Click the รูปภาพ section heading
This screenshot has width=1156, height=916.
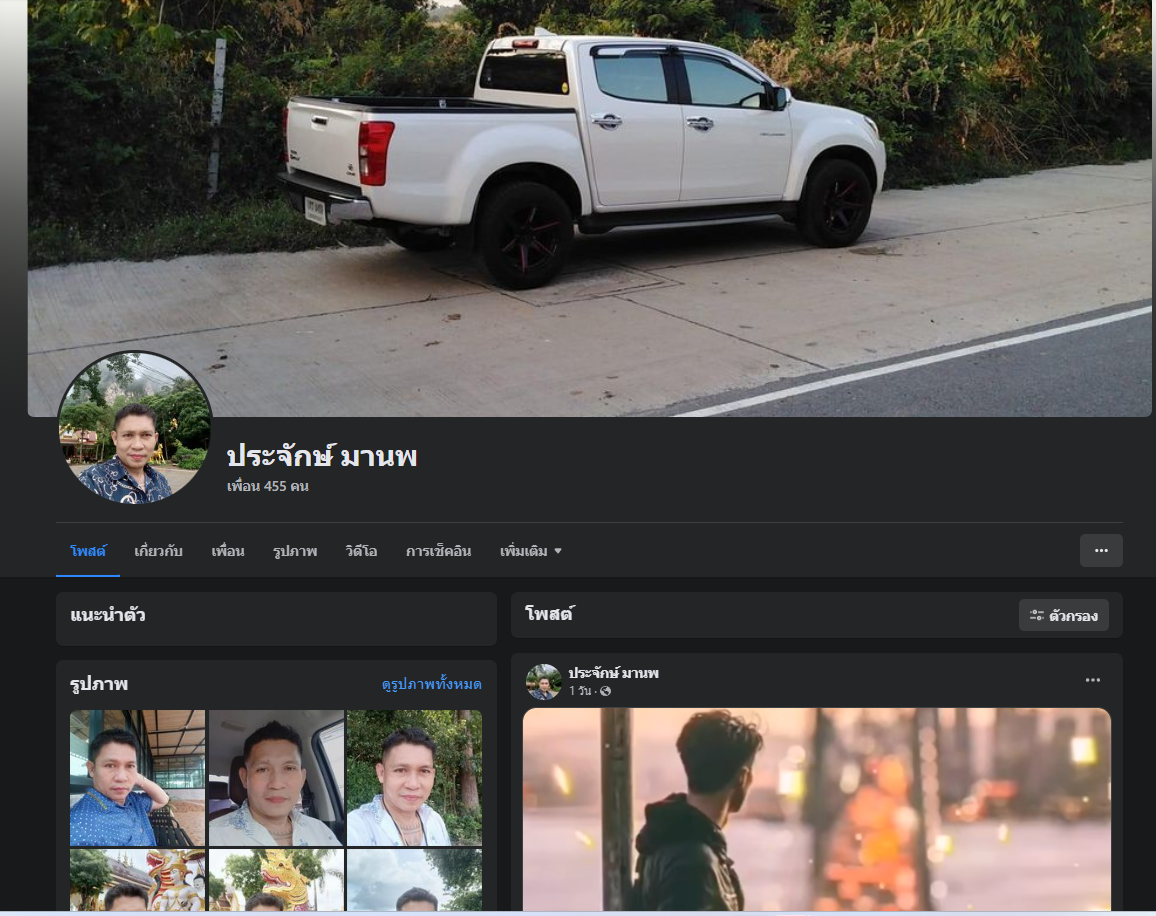point(99,684)
